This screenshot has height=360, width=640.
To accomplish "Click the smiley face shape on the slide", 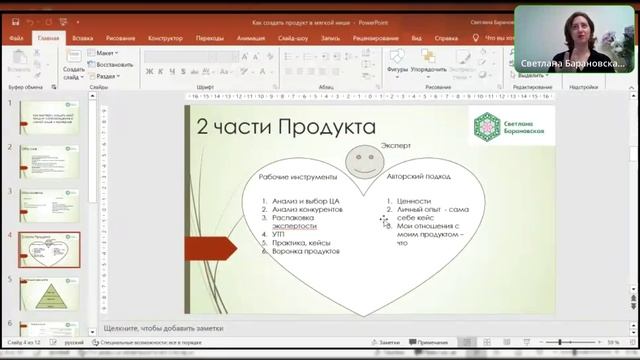I will pos(364,162).
